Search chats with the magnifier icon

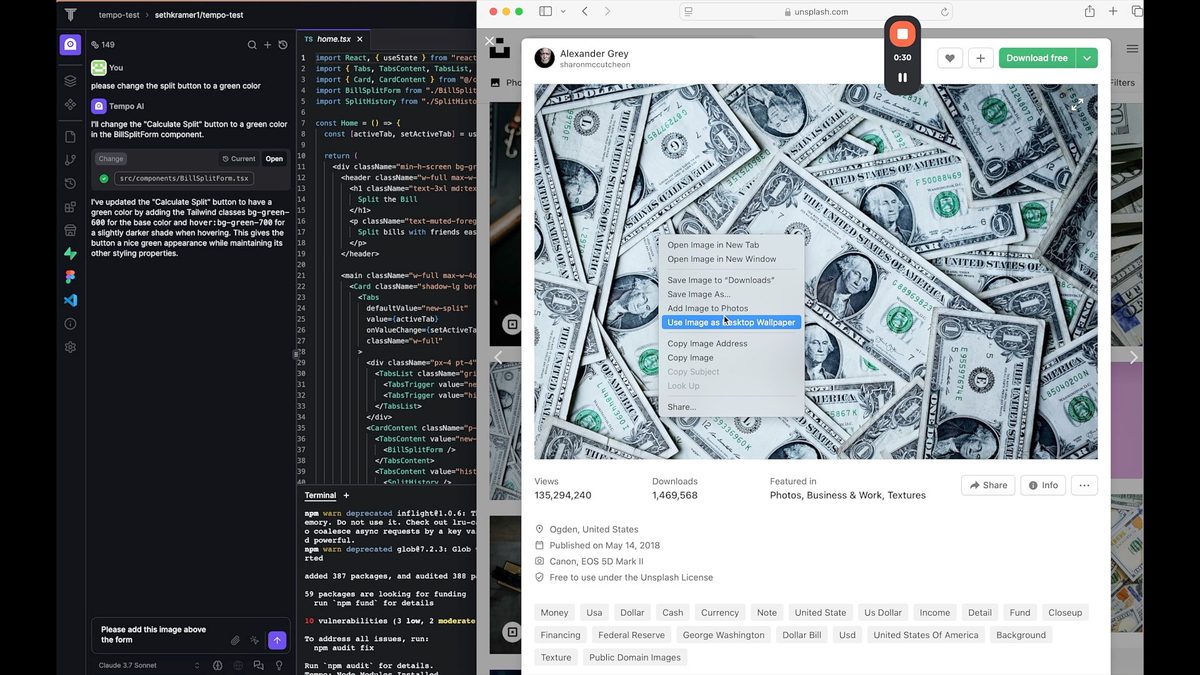click(252, 45)
